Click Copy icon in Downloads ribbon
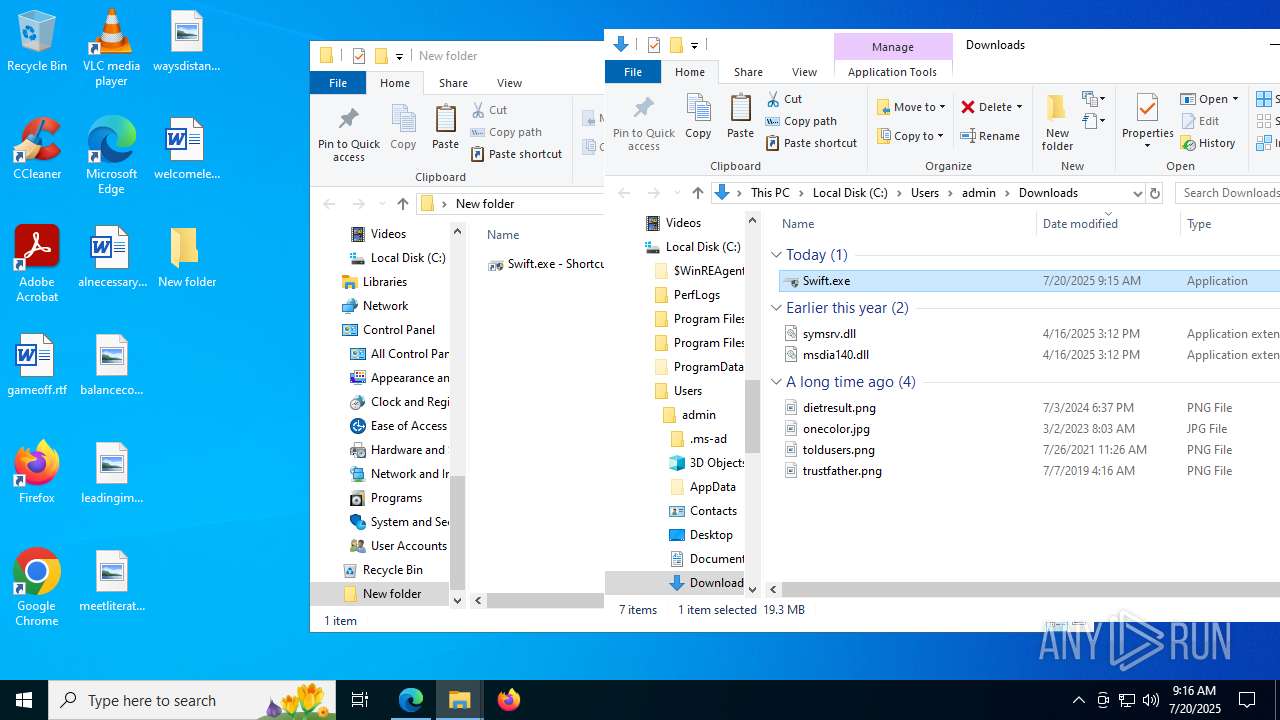Viewport: 1280px width, 720px height. 698,116
